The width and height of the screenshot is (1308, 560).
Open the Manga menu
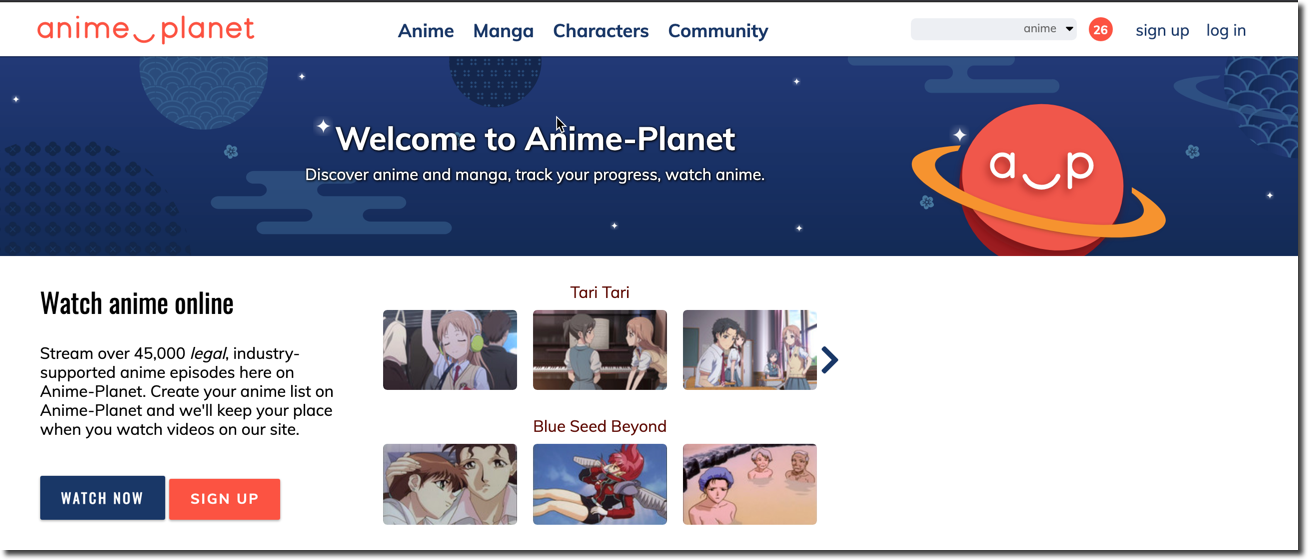503,31
